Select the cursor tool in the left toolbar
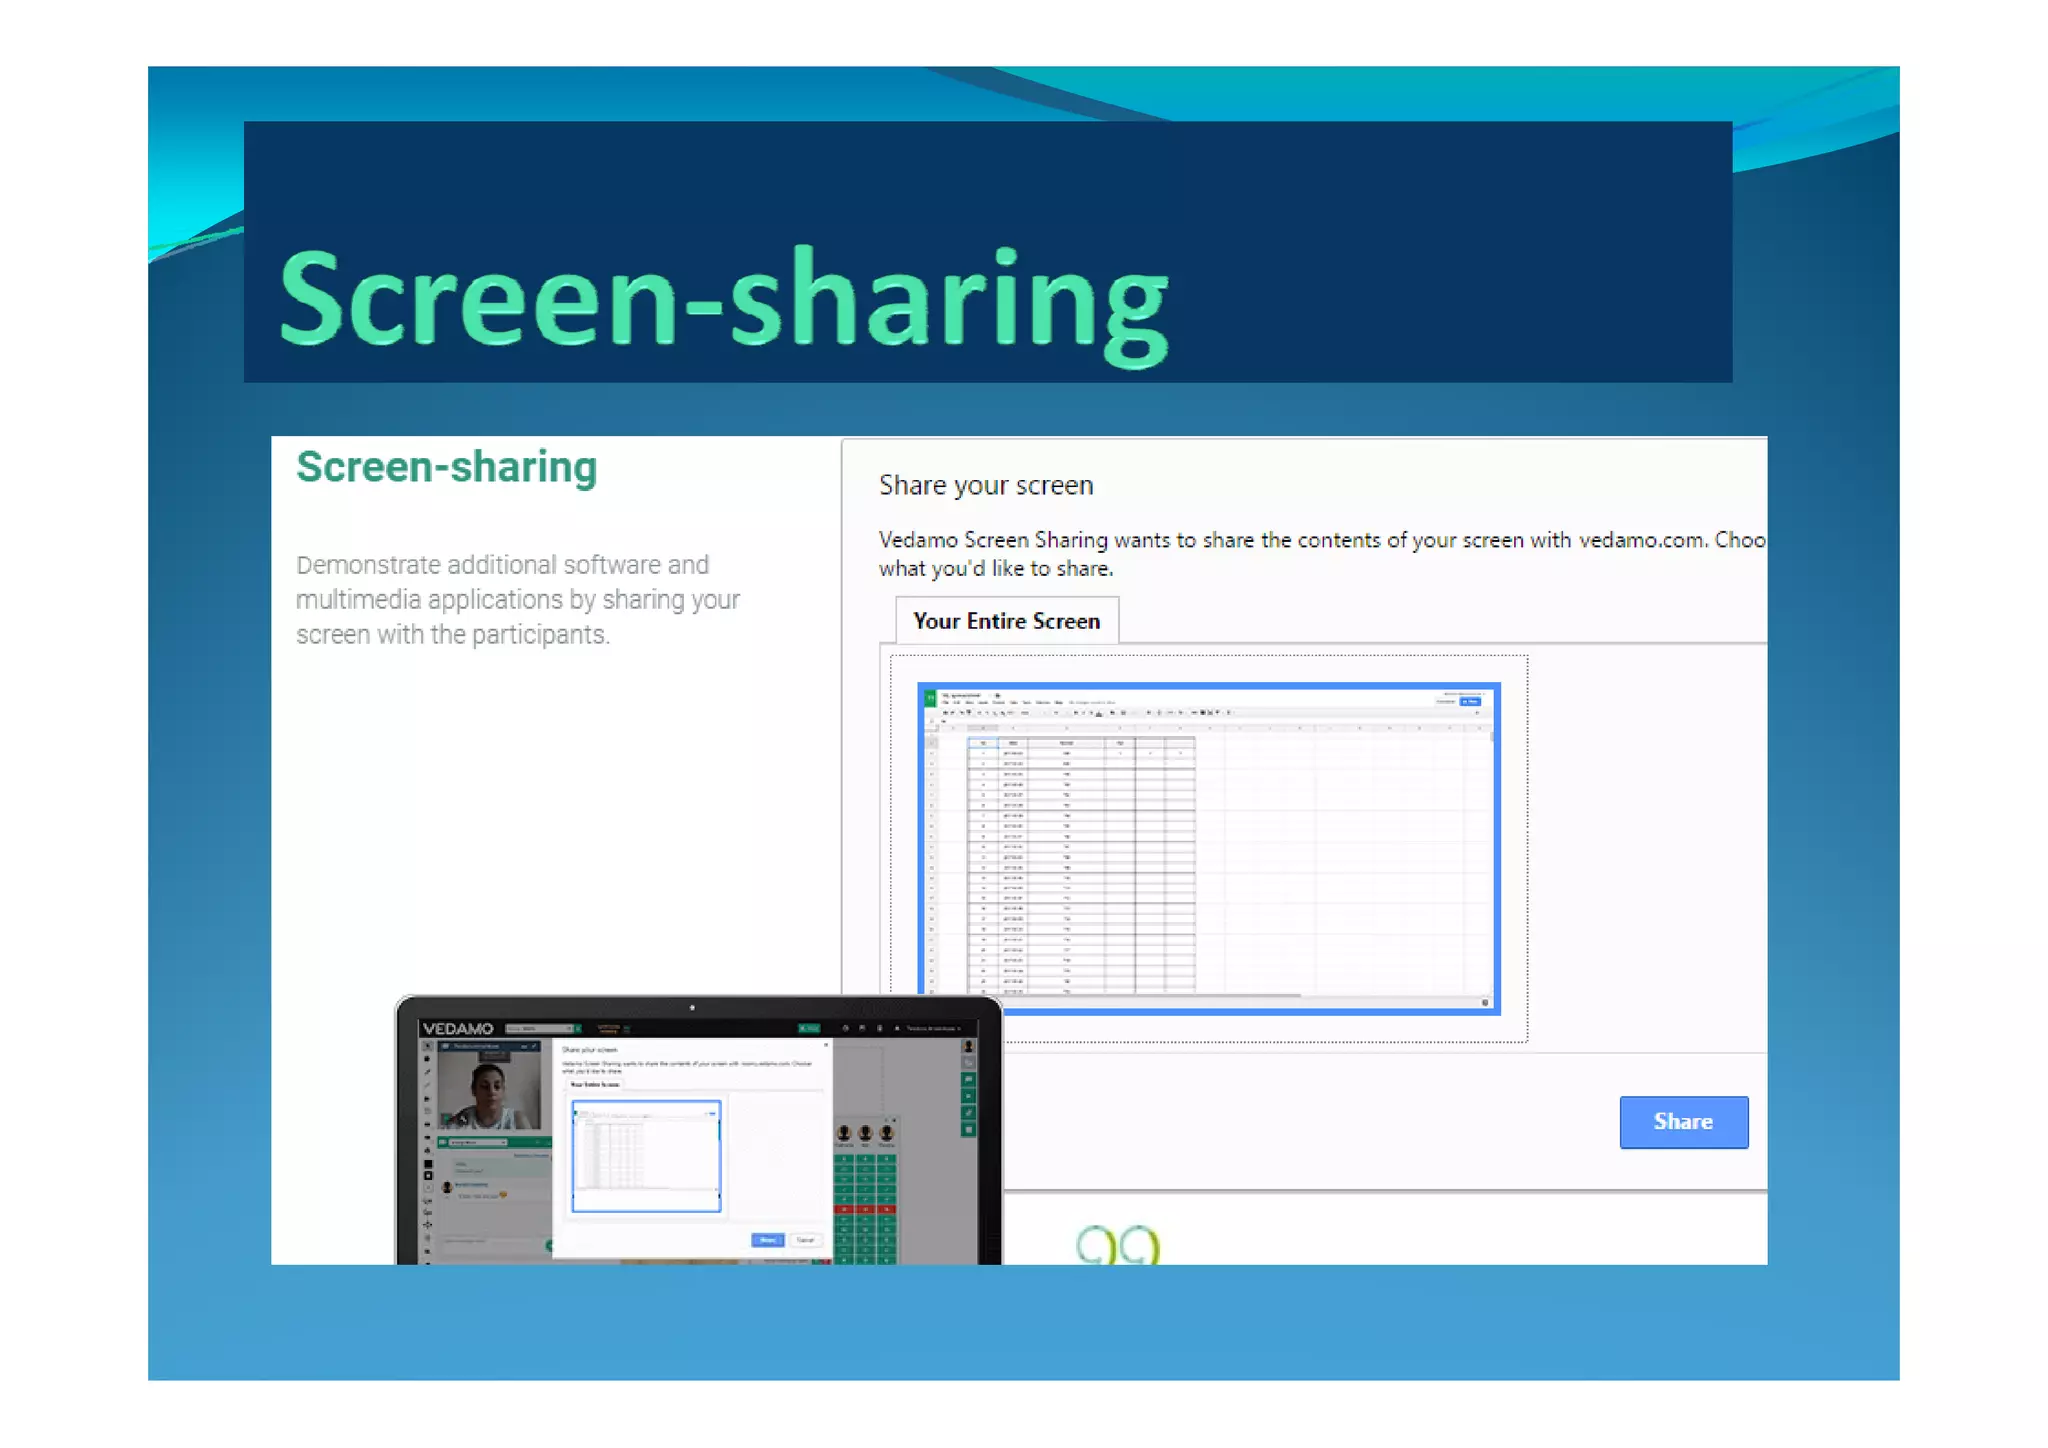2048x1448 pixels. pos(427,1045)
